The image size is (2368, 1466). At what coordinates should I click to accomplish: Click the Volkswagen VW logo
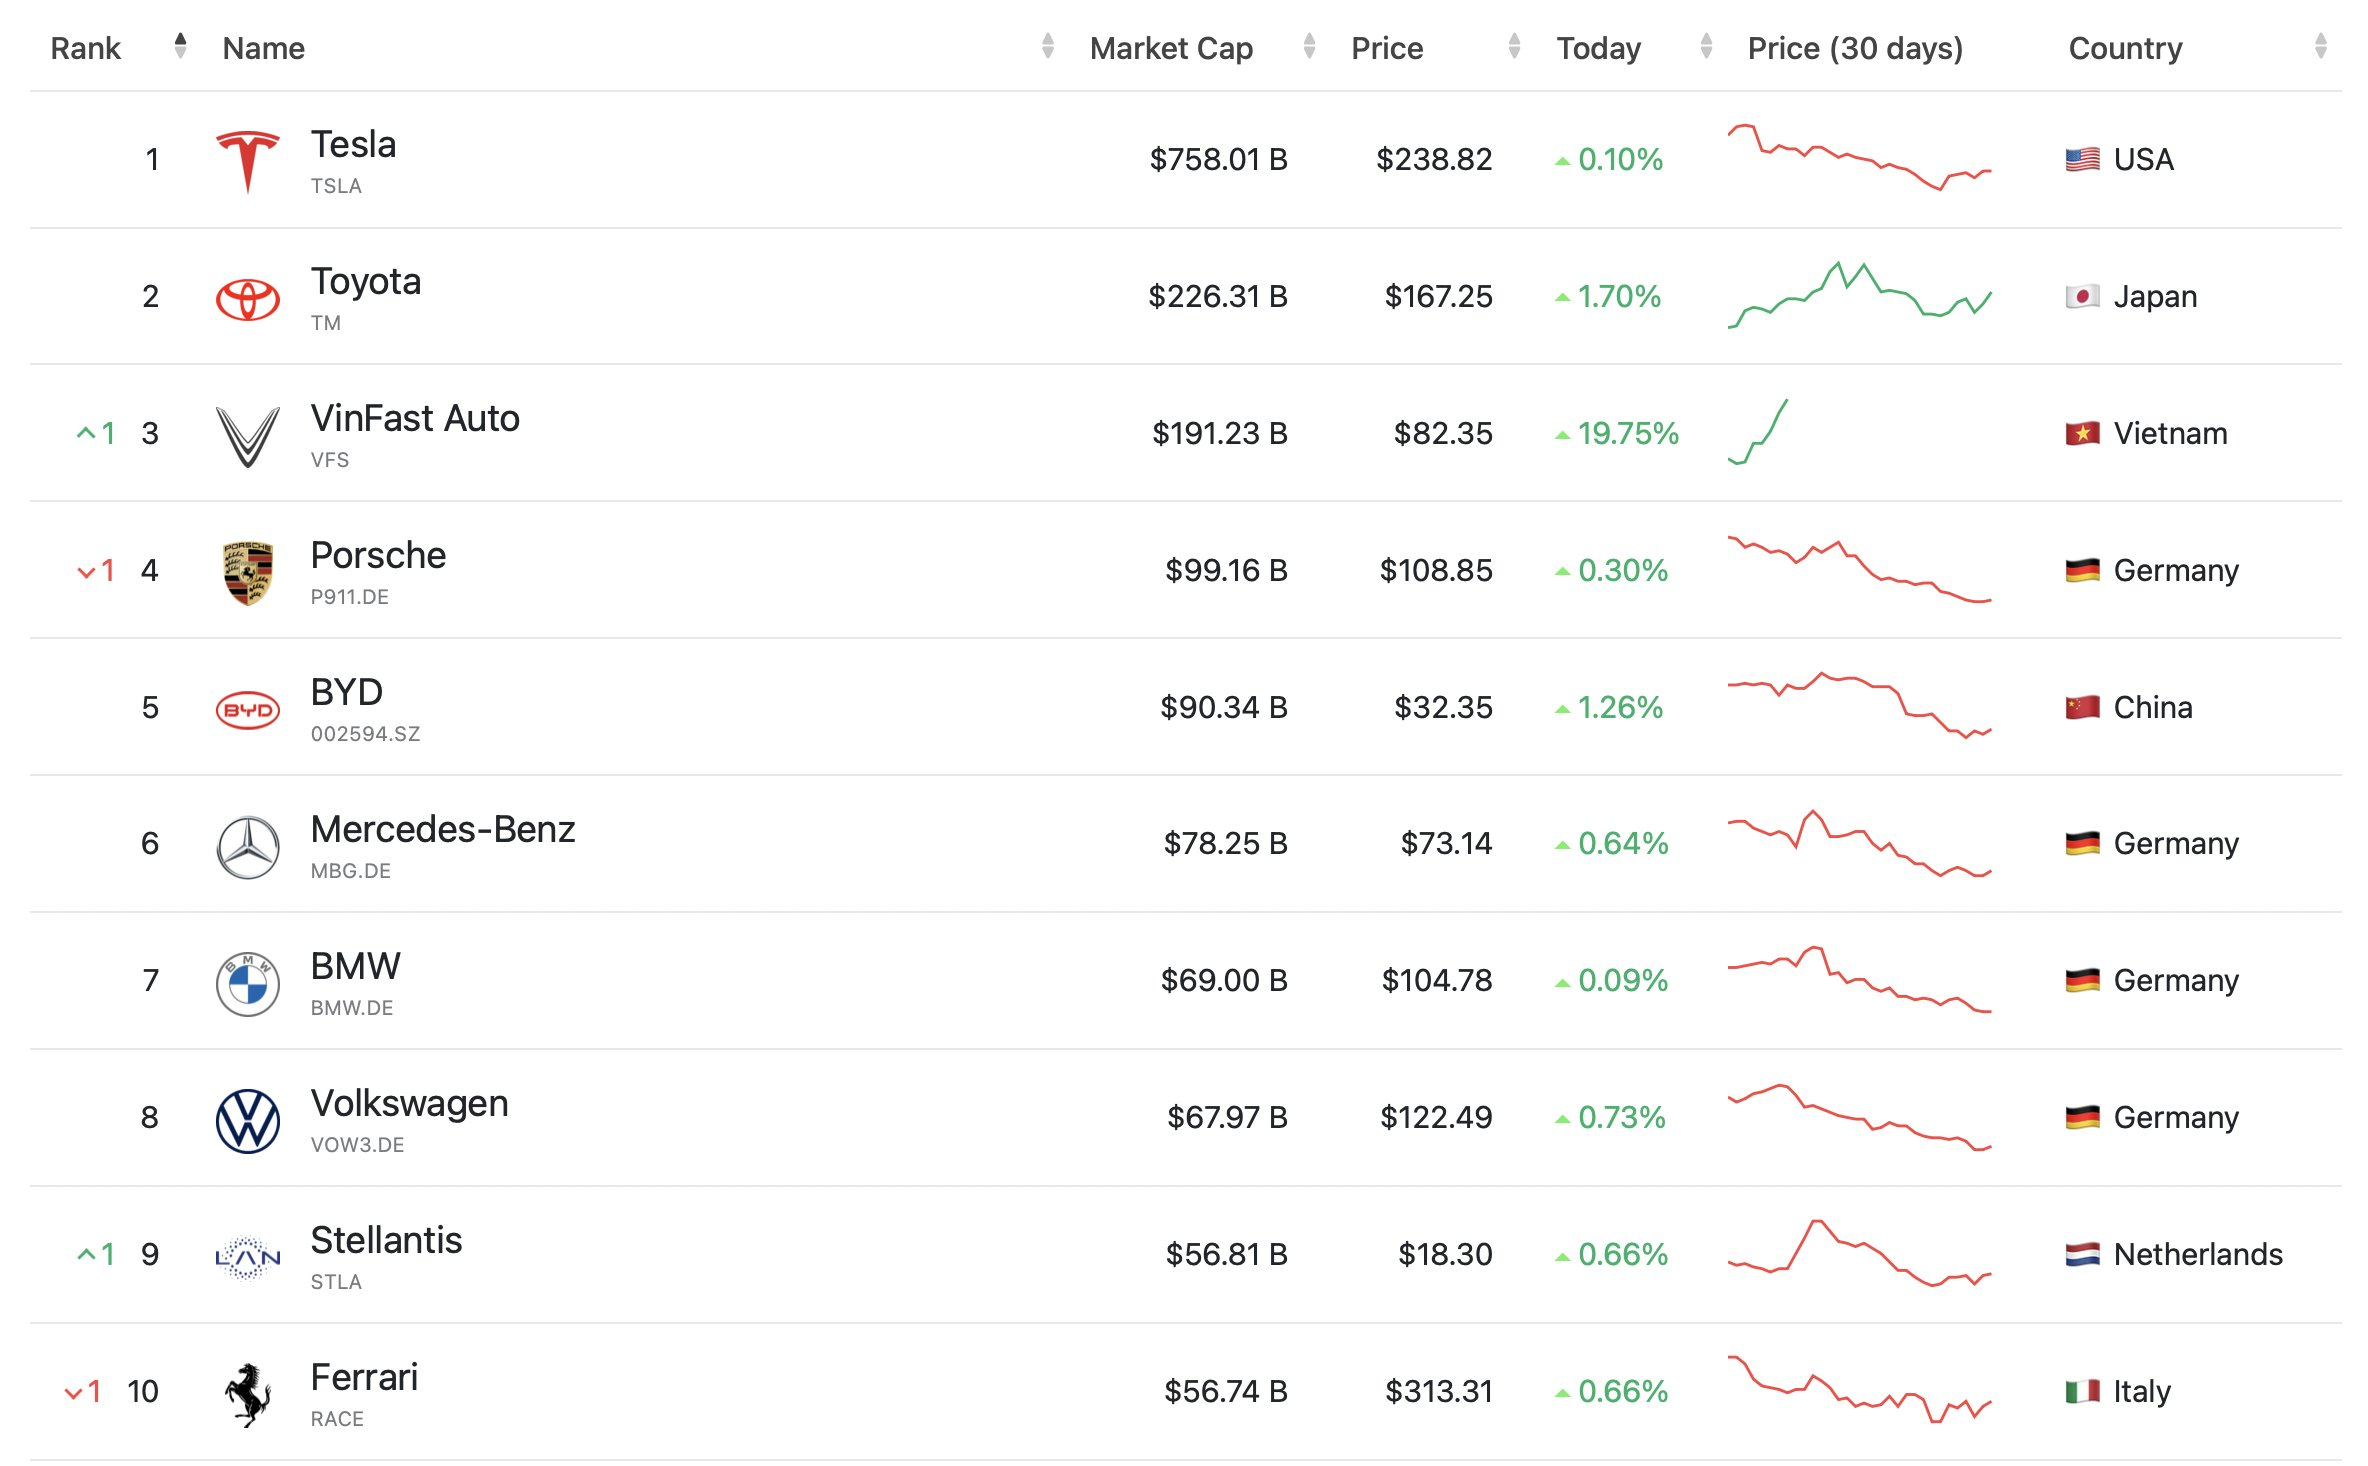click(x=248, y=1121)
